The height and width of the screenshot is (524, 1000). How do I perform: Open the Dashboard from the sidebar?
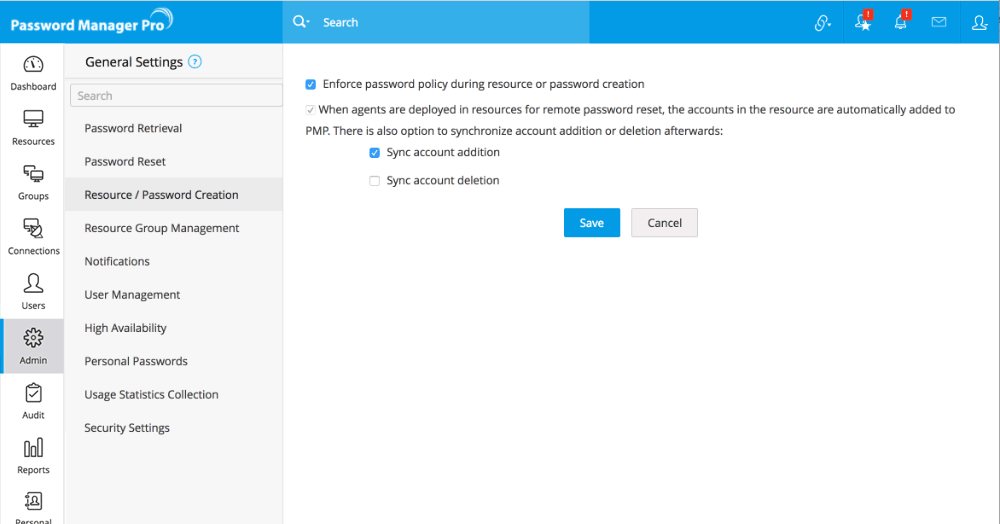click(x=33, y=72)
